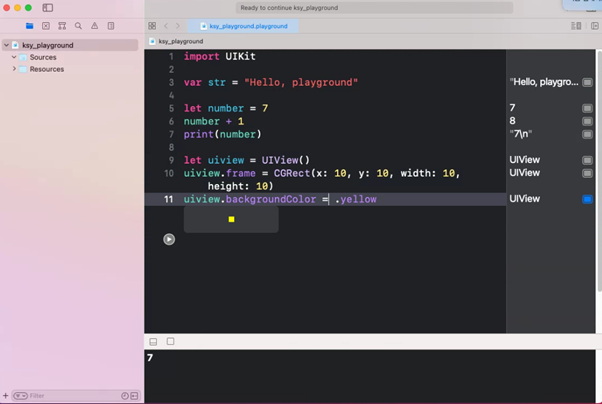Click the yellow square view preview
Screen dimensions: 602x404
tap(231, 219)
